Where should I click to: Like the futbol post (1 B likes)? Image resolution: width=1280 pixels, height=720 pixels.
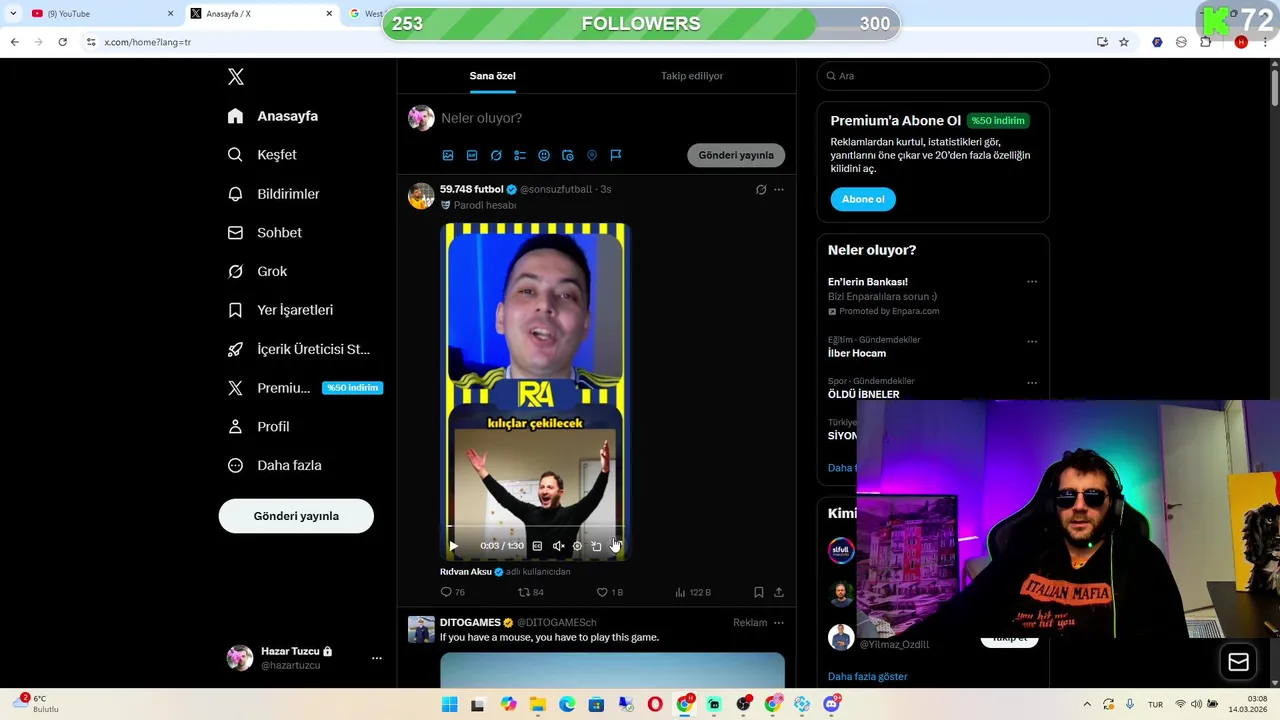click(609, 592)
